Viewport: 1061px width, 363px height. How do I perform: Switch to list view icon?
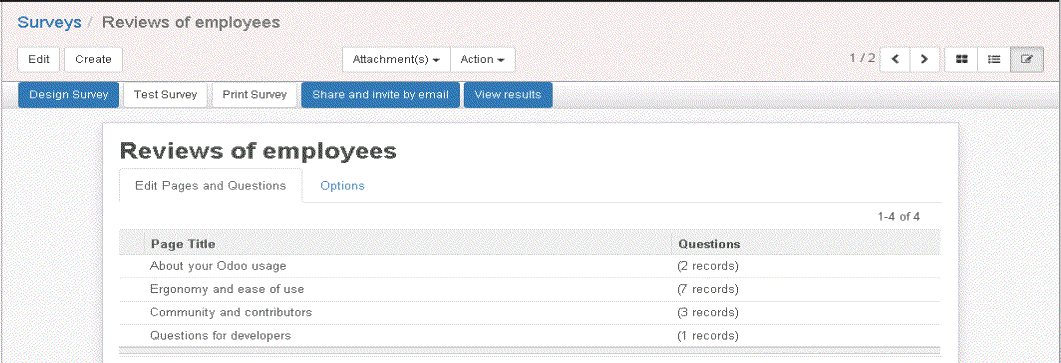pos(994,60)
